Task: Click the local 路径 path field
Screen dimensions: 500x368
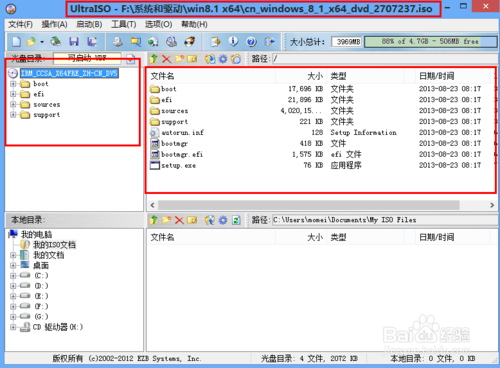Action: pos(385,220)
